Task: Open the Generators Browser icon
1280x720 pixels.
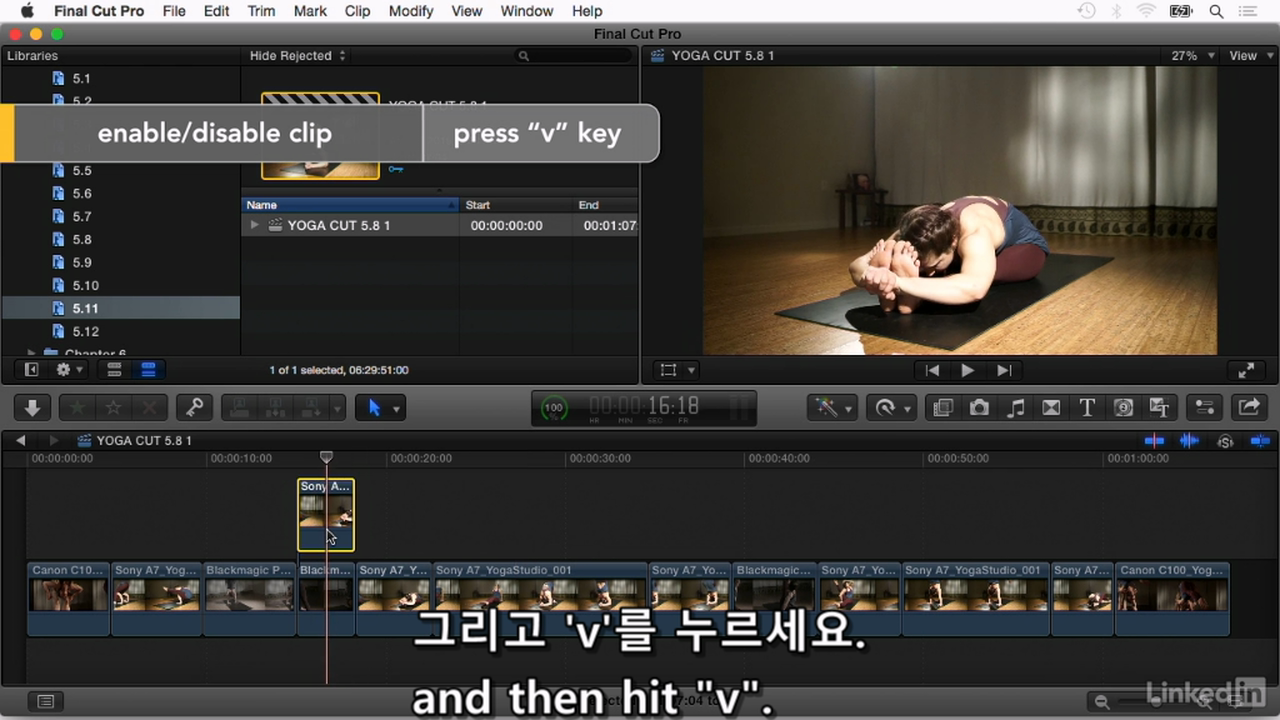Action: pyautogui.click(x=1123, y=408)
